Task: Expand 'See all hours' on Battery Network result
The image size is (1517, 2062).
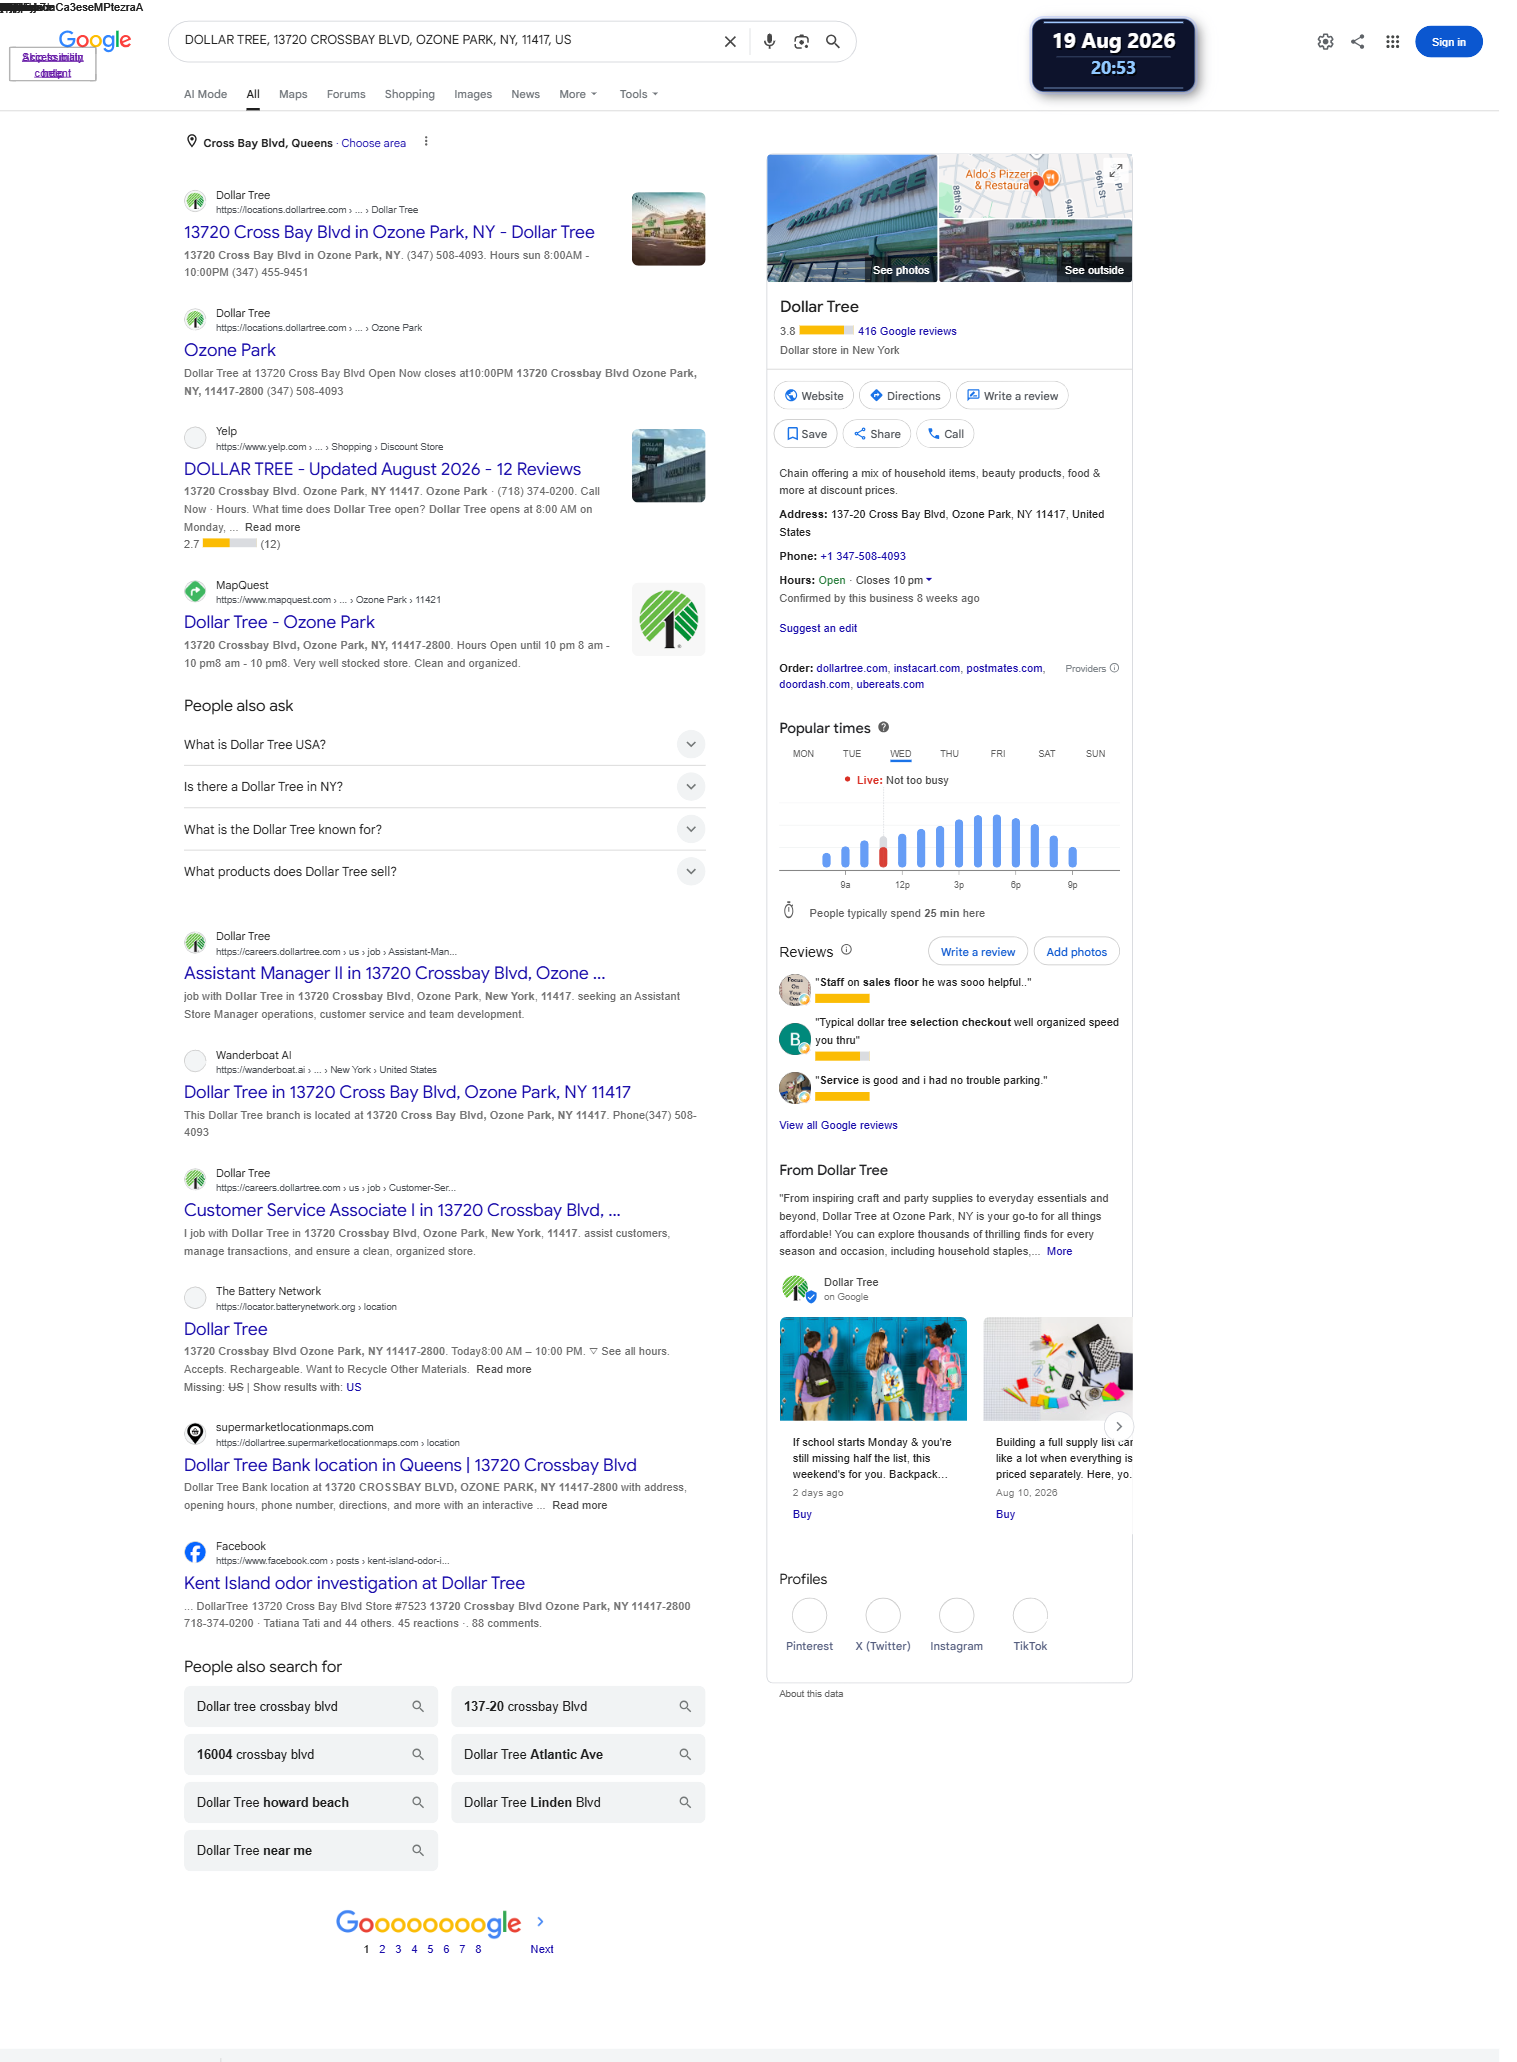Action: click(628, 1351)
